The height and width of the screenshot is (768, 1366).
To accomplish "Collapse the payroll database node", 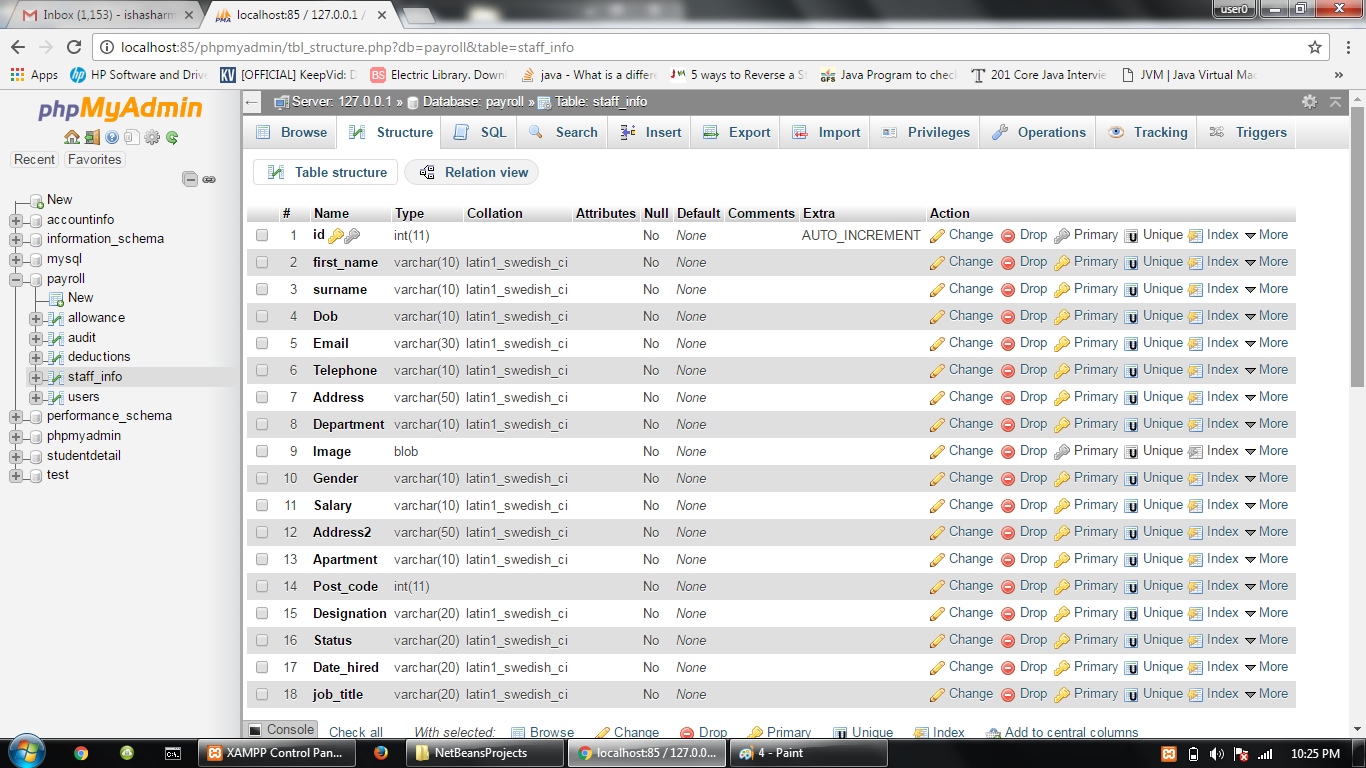I will point(16,279).
